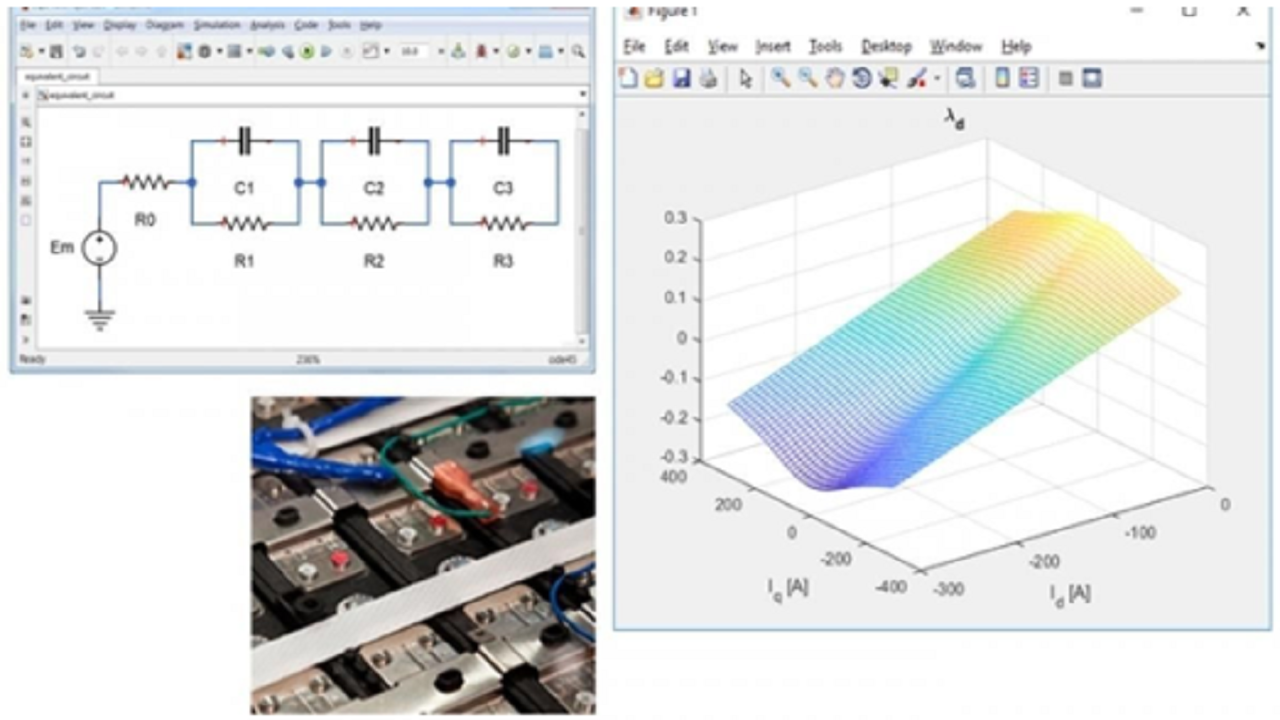1280x720 pixels.
Task: Click Open File icon in Figure 1 toolbar
Action: [x=654, y=78]
